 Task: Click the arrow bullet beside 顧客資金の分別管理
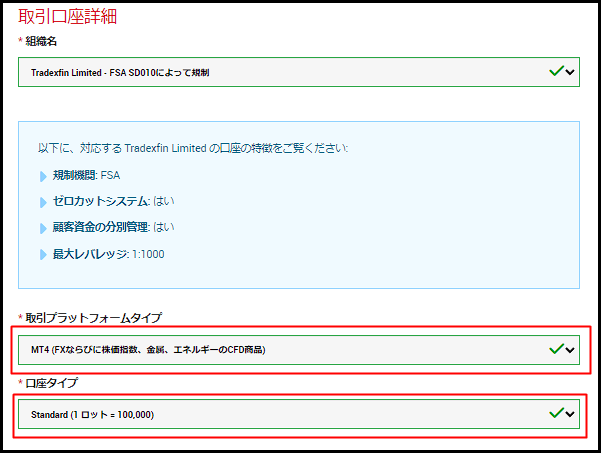(x=43, y=228)
